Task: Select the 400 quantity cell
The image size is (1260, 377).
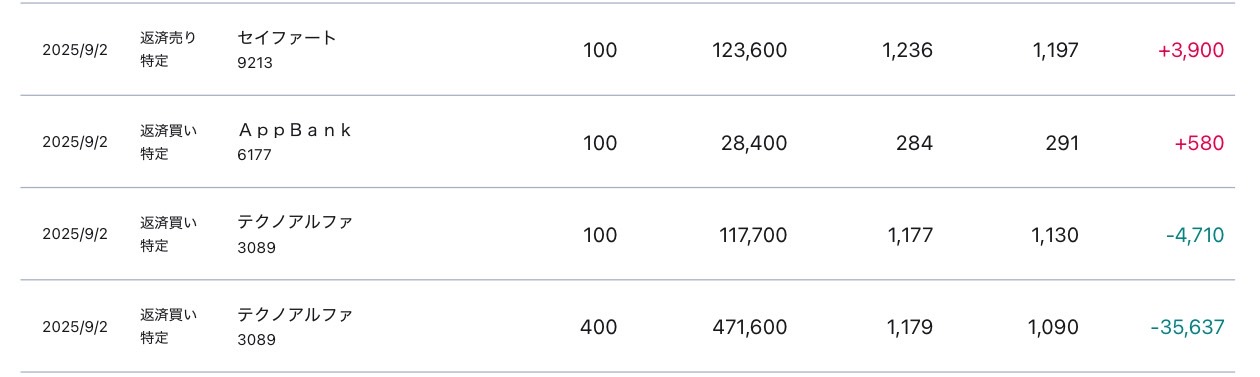Action: (x=600, y=327)
